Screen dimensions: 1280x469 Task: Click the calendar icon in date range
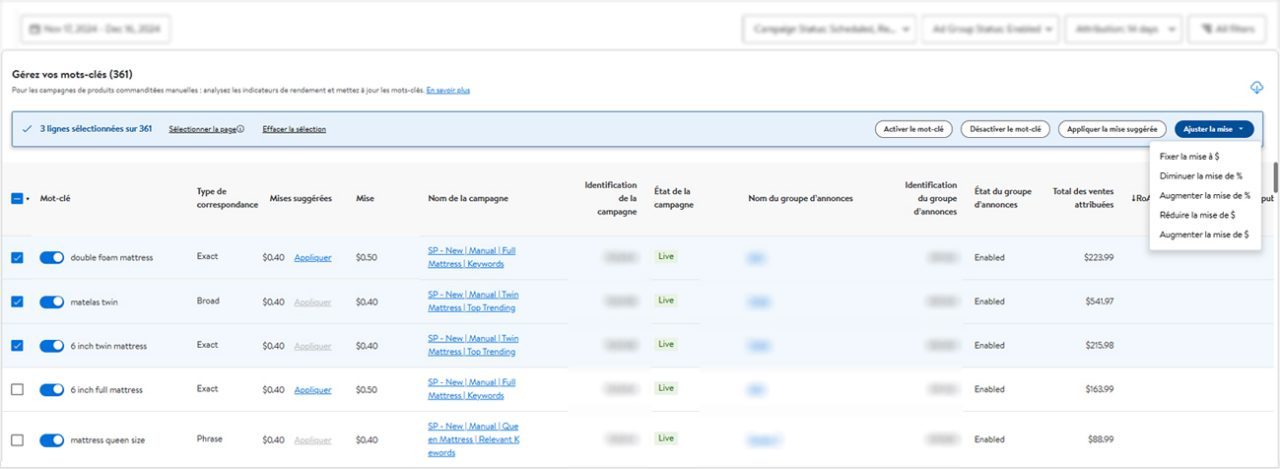pyautogui.click(x=35, y=30)
